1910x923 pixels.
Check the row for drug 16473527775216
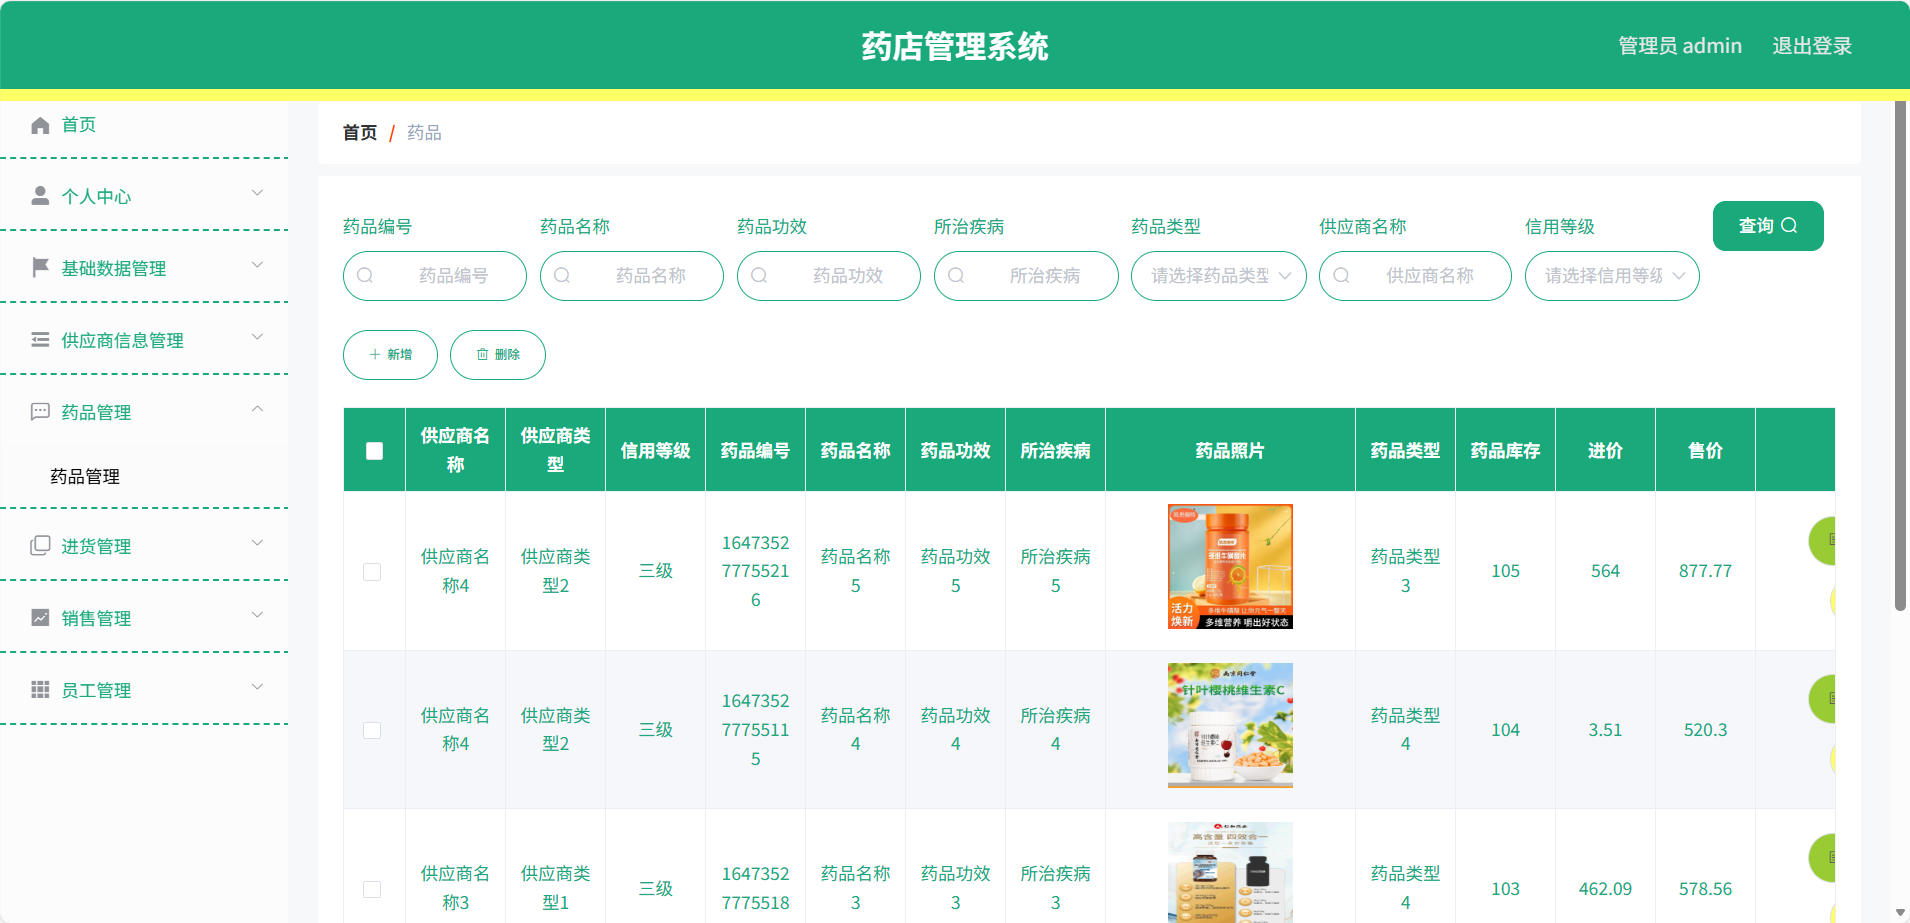point(372,572)
